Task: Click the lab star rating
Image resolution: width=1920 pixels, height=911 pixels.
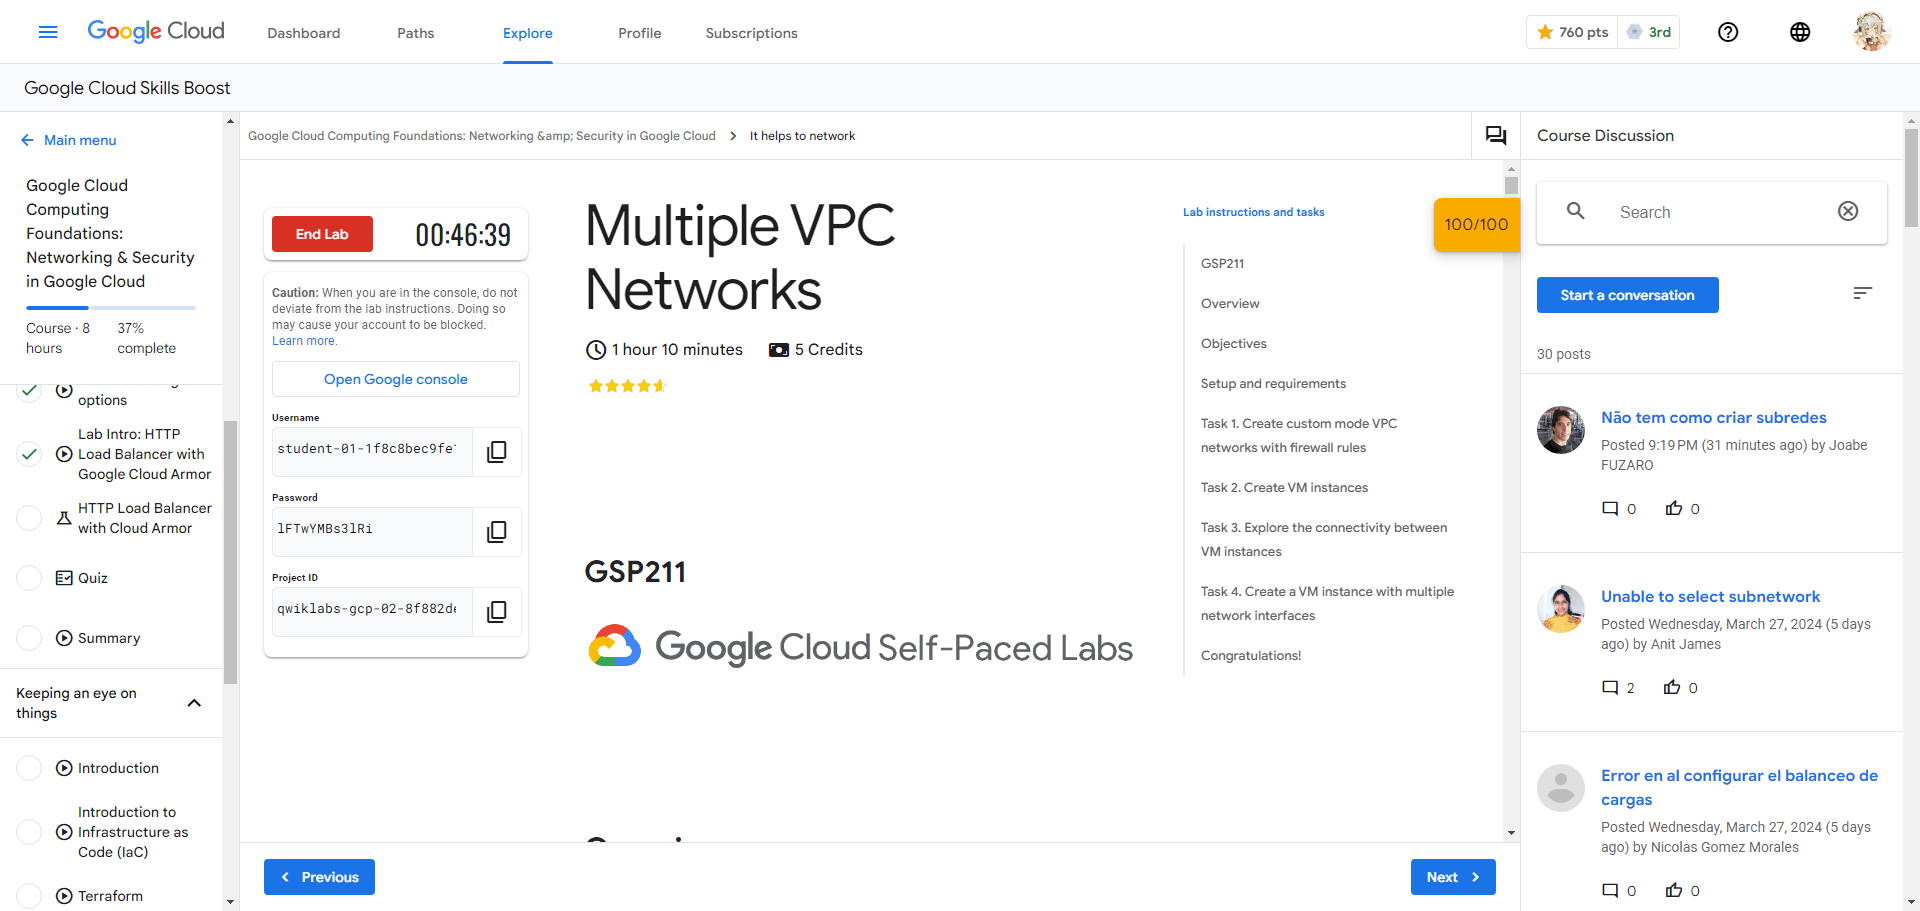Action: click(627, 386)
